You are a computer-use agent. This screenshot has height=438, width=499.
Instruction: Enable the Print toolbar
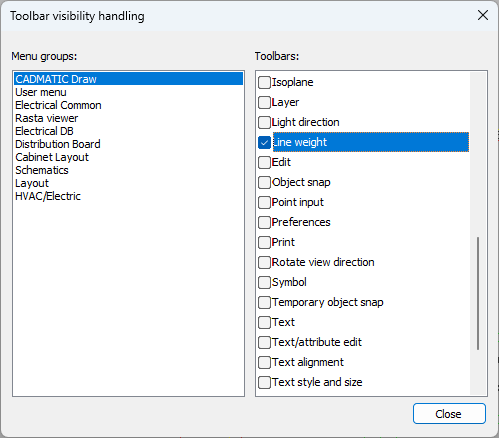tap(264, 242)
